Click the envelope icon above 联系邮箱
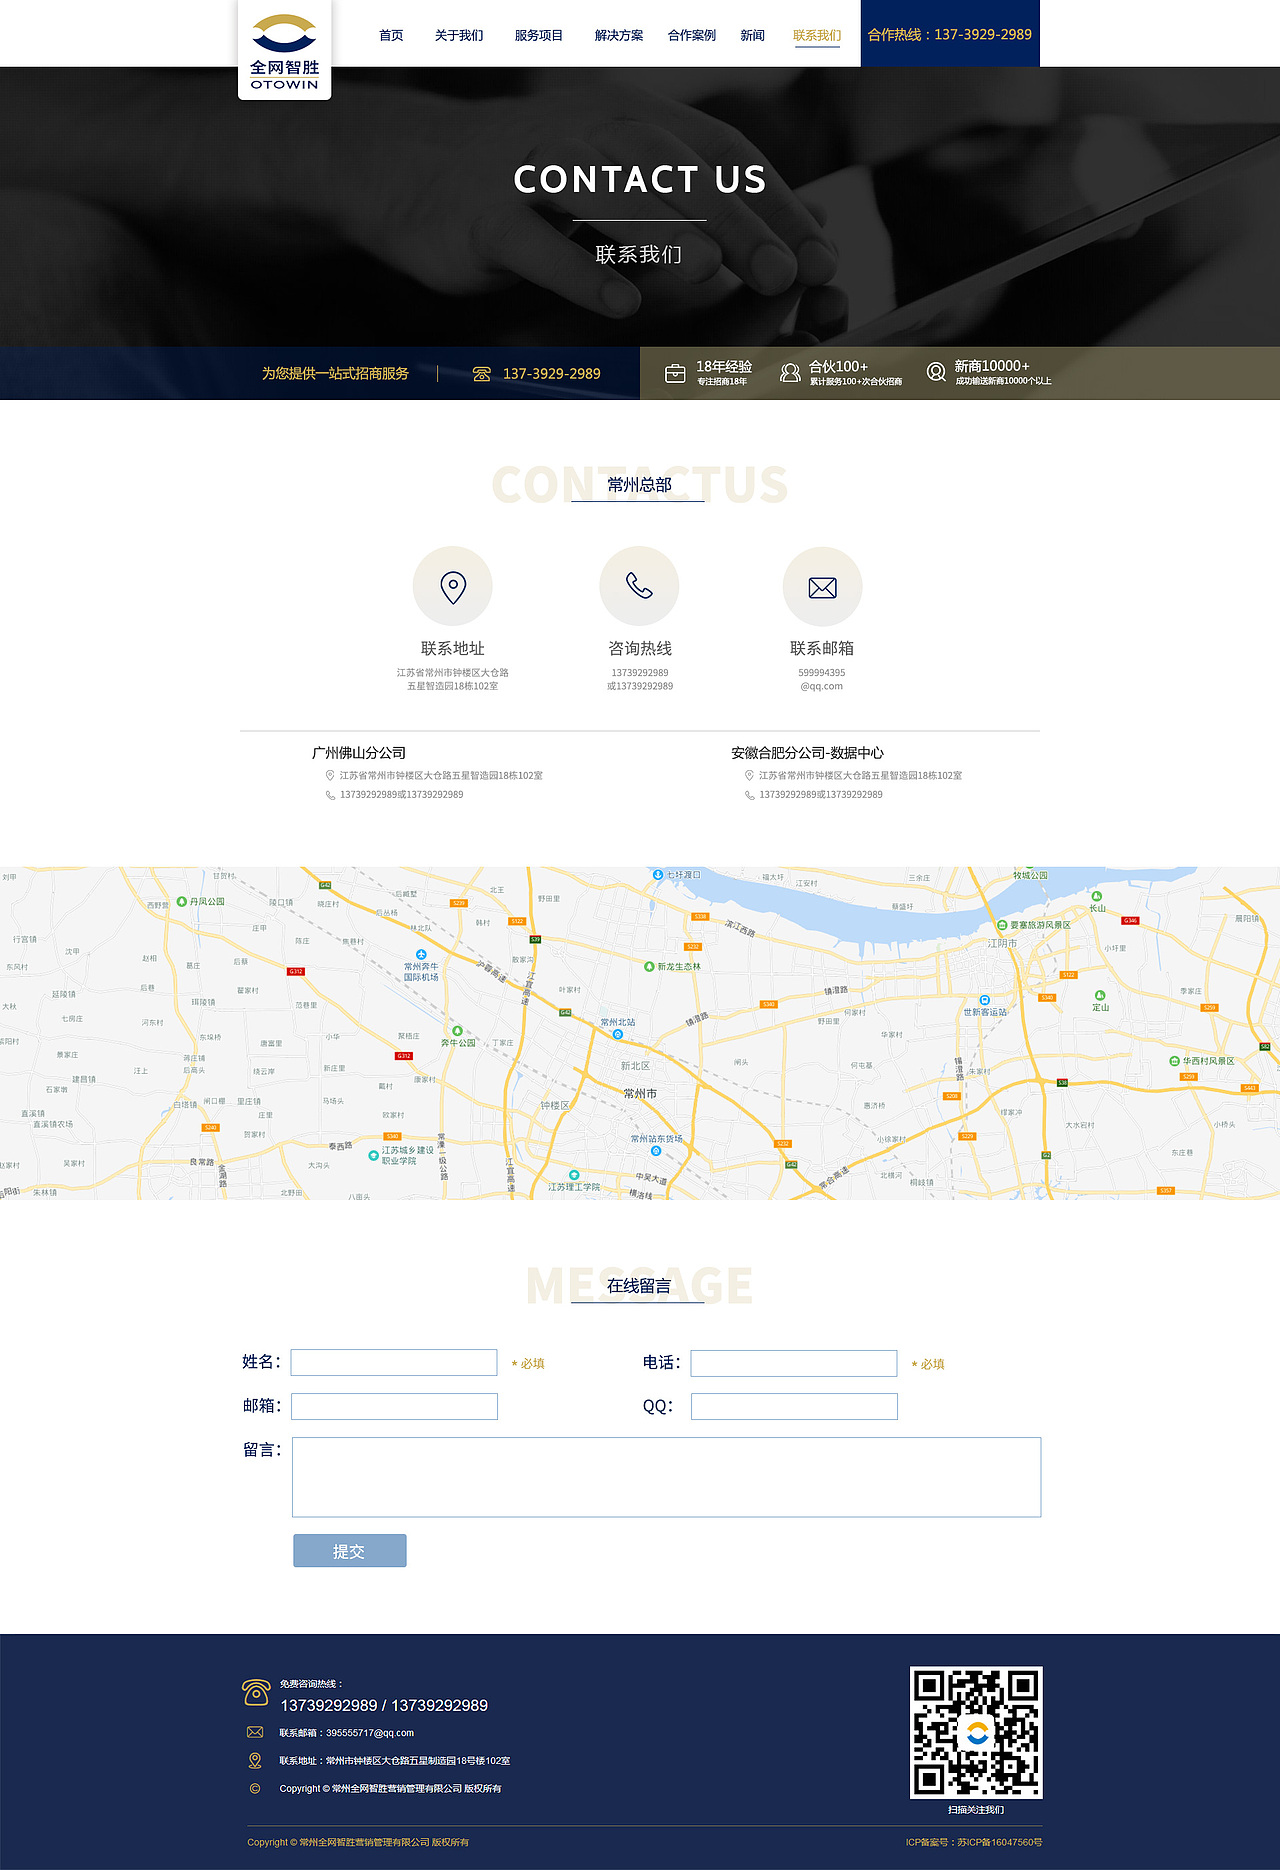Screen dimensions: 1280x1870 pos(822,587)
